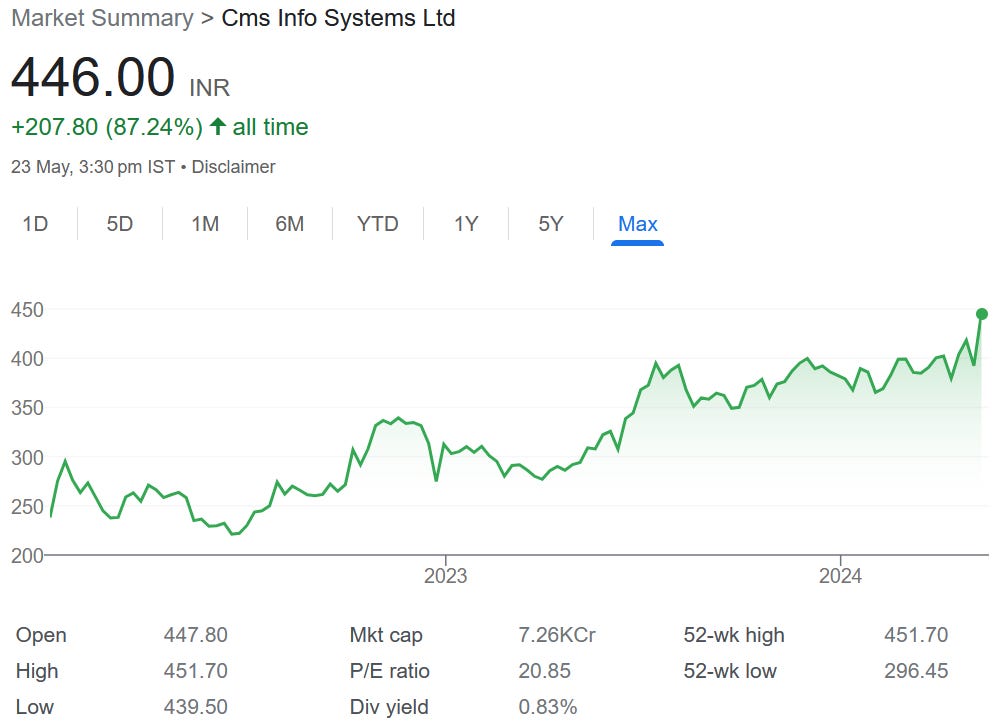Click the latest price point on chart
This screenshot has height=724, width=996.
[x=981, y=314]
